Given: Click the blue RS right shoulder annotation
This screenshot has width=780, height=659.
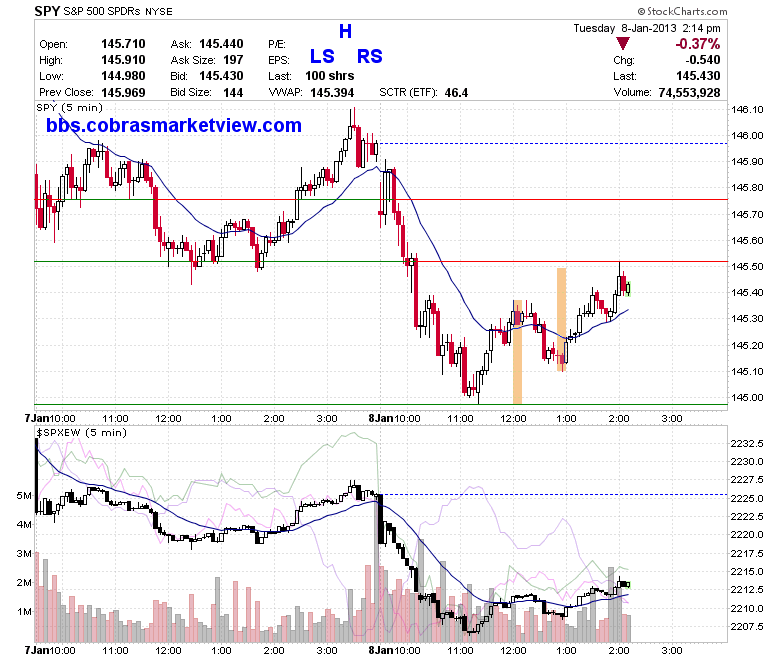Looking at the screenshot, I should (370, 56).
